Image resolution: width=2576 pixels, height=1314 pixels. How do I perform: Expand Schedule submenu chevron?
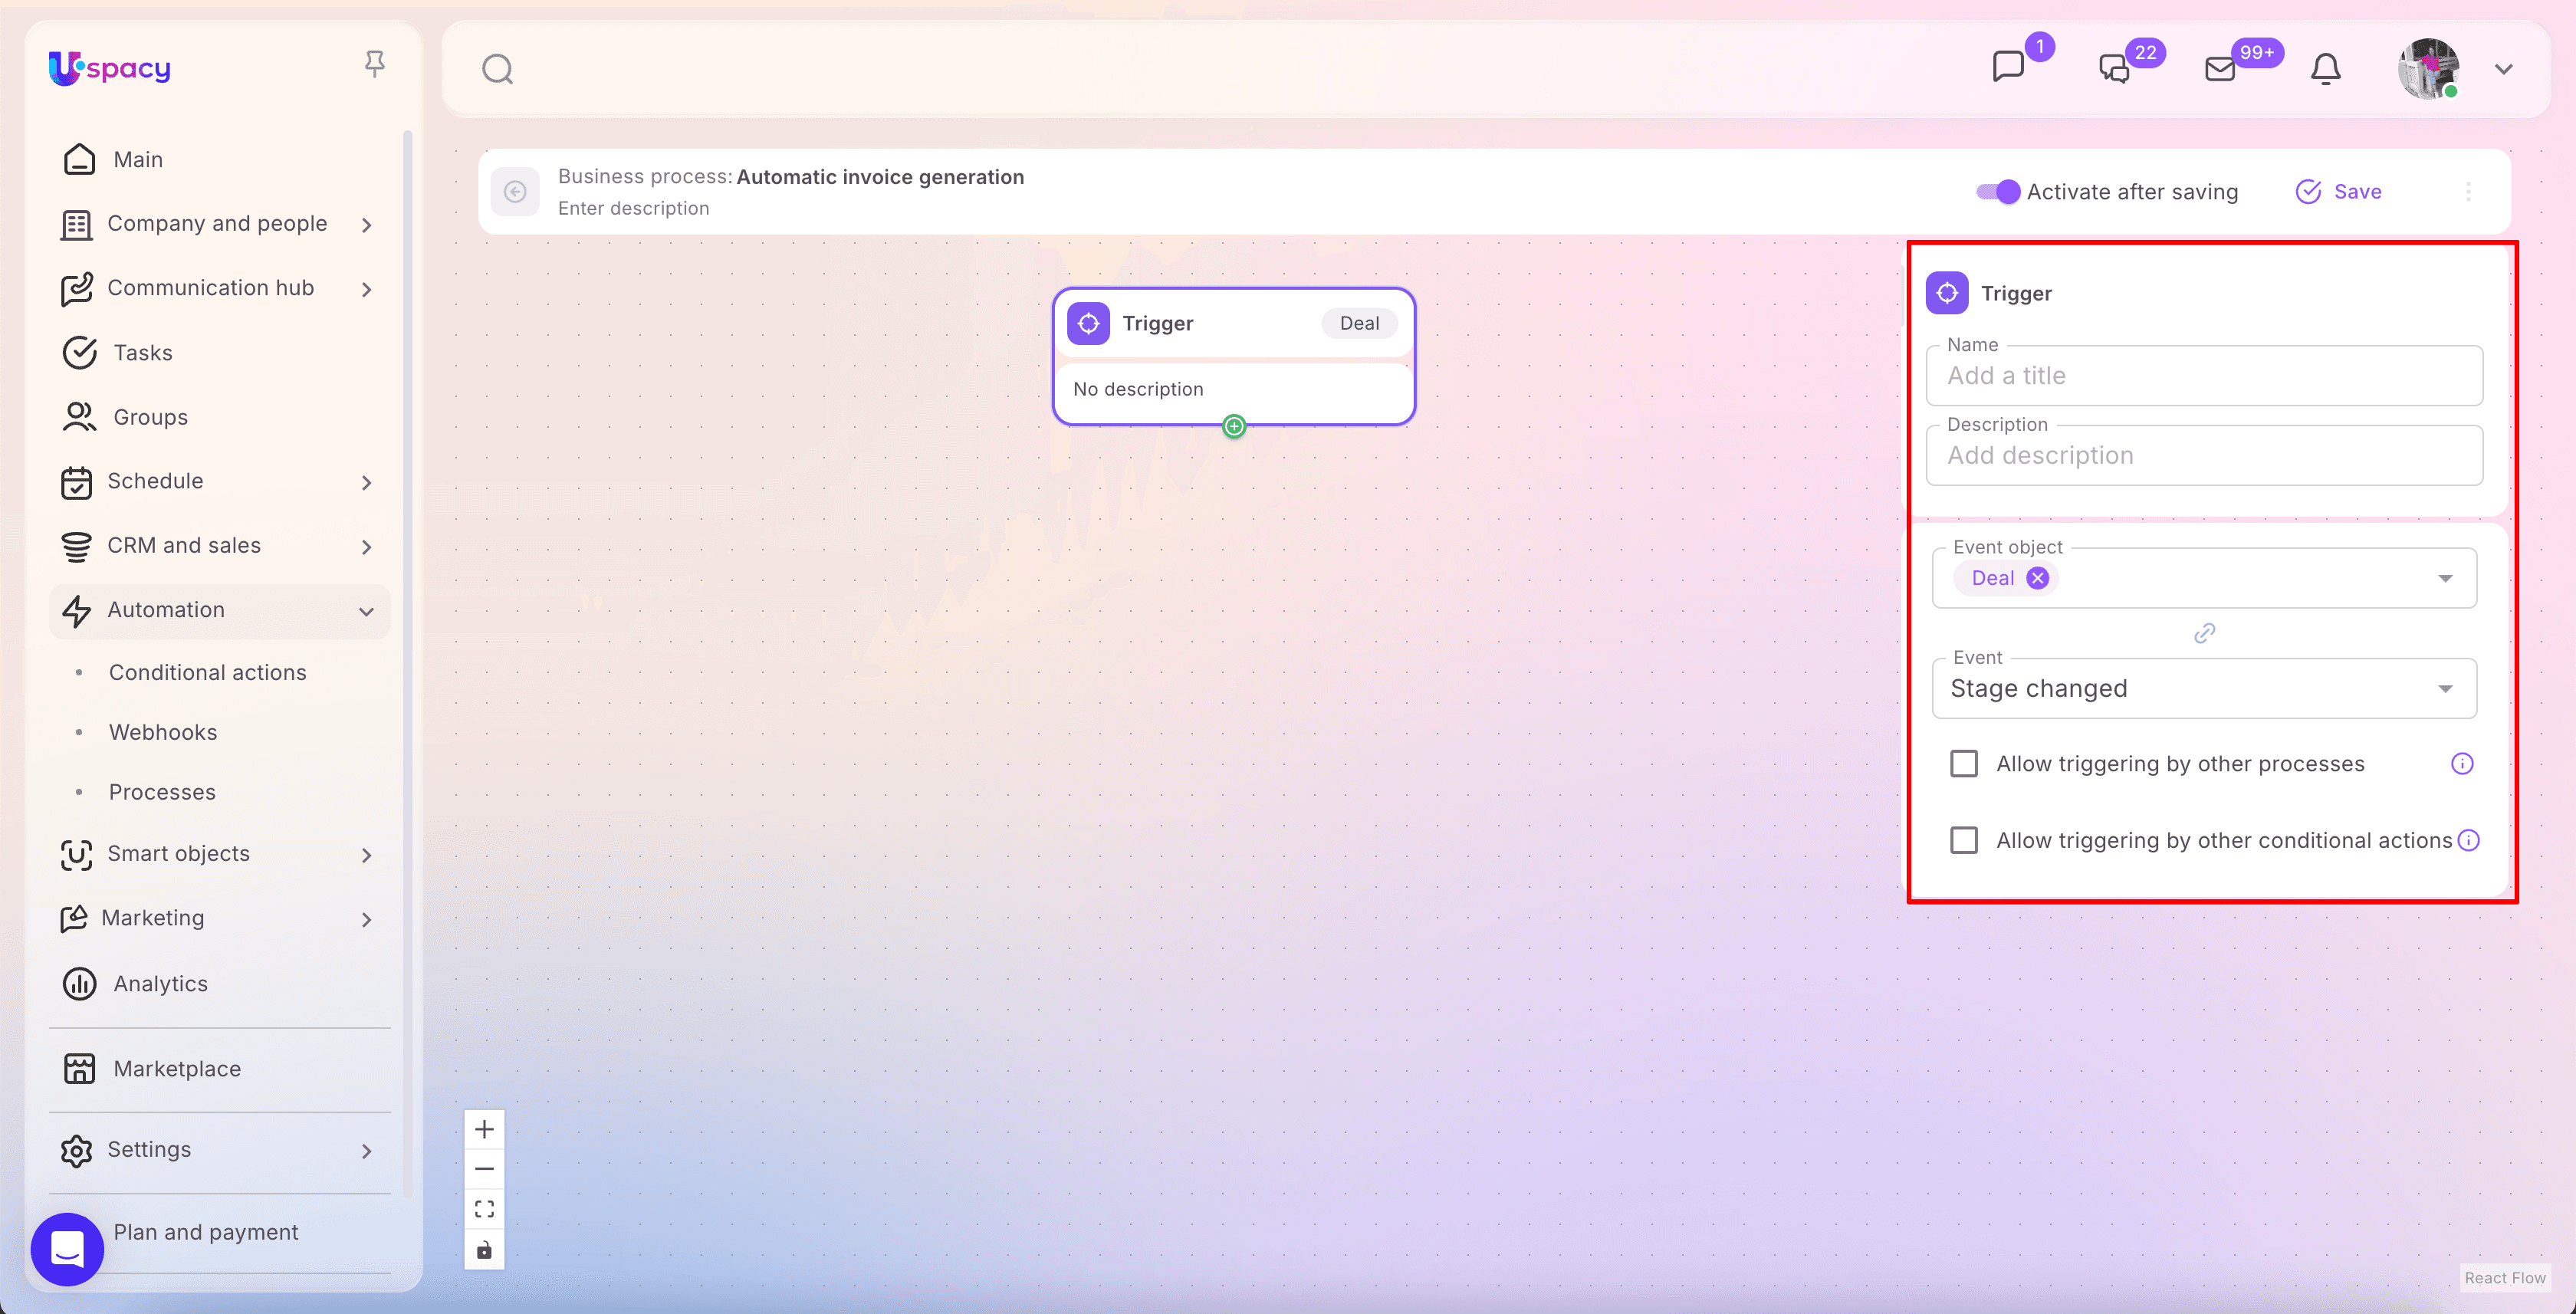[x=367, y=482]
